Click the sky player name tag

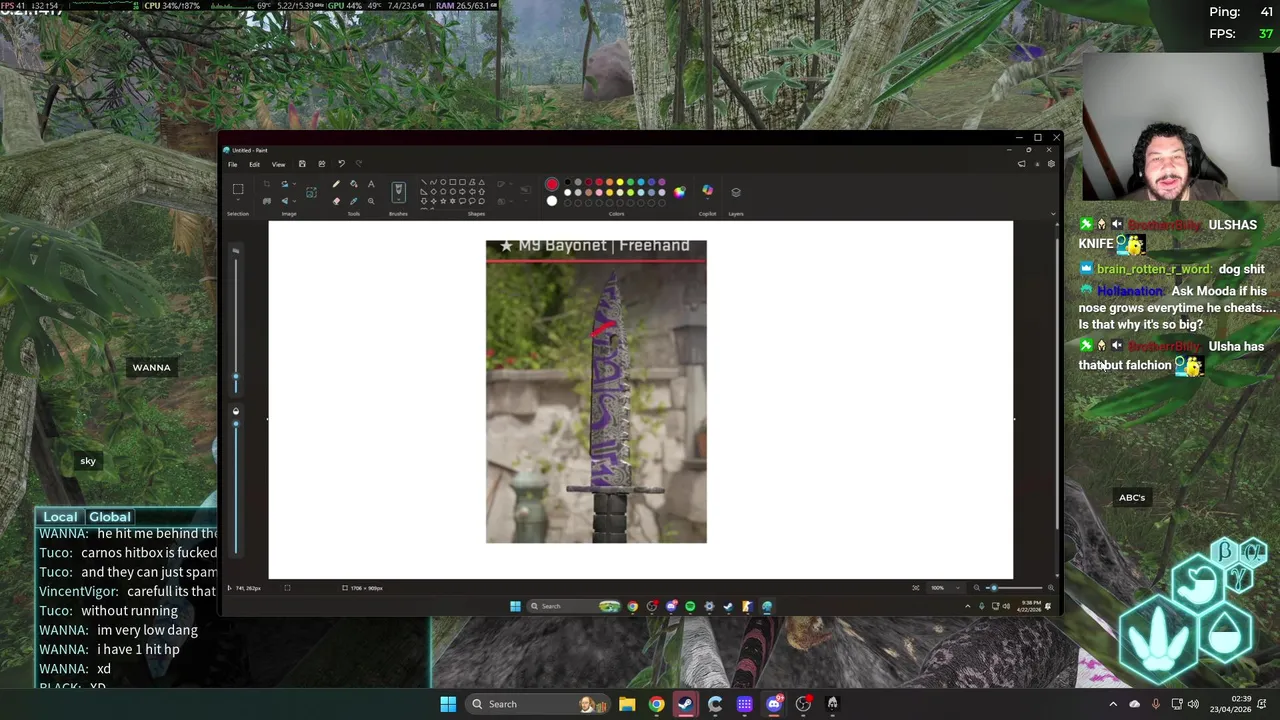click(x=88, y=461)
